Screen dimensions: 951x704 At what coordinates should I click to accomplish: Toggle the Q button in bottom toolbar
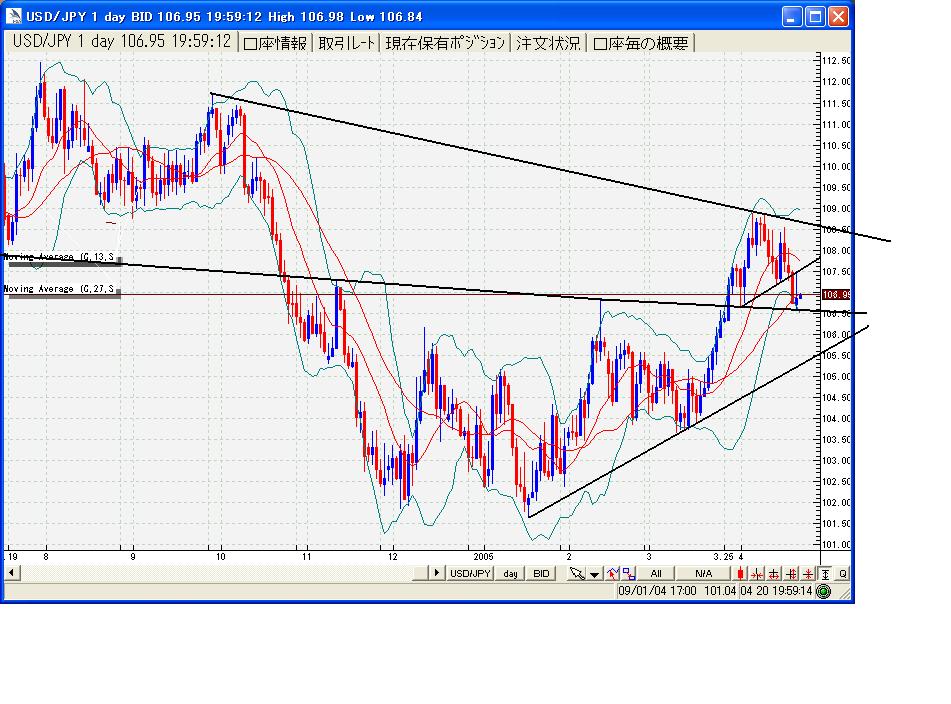pos(842,574)
